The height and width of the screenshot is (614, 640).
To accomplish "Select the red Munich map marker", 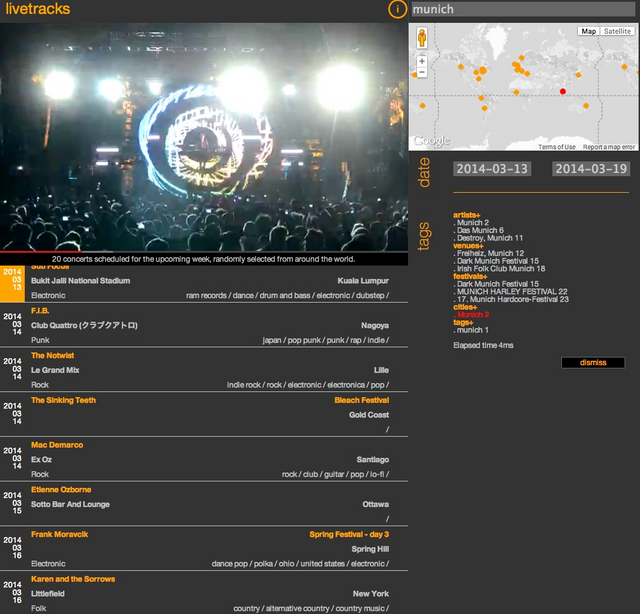I will coord(563,91).
